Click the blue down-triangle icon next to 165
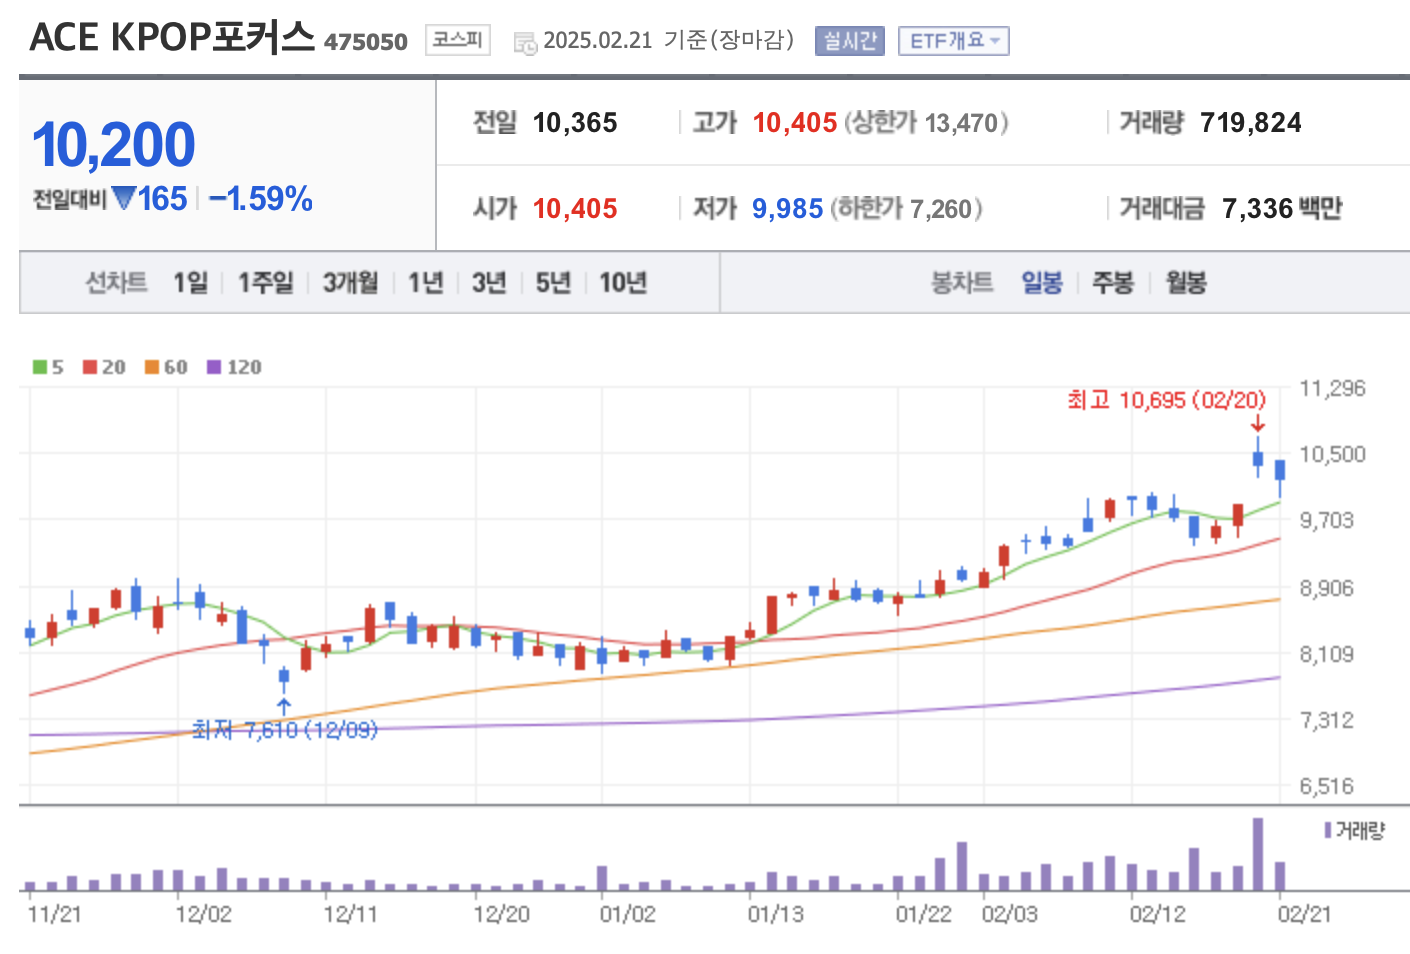The image size is (1410, 954). click(124, 198)
